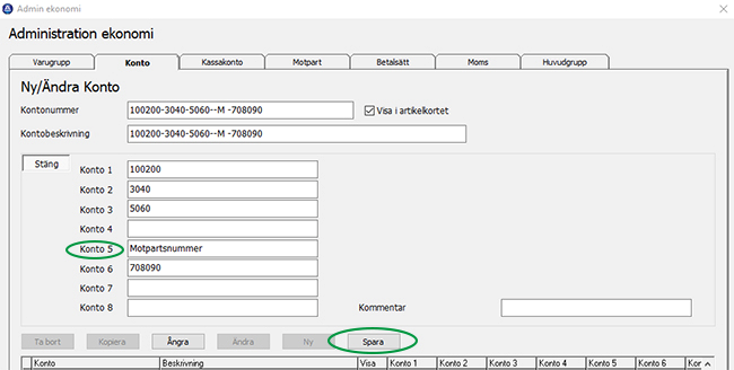The width and height of the screenshot is (734, 370).
Task: Click the select-all box in table header
Action: pyautogui.click(x=27, y=363)
